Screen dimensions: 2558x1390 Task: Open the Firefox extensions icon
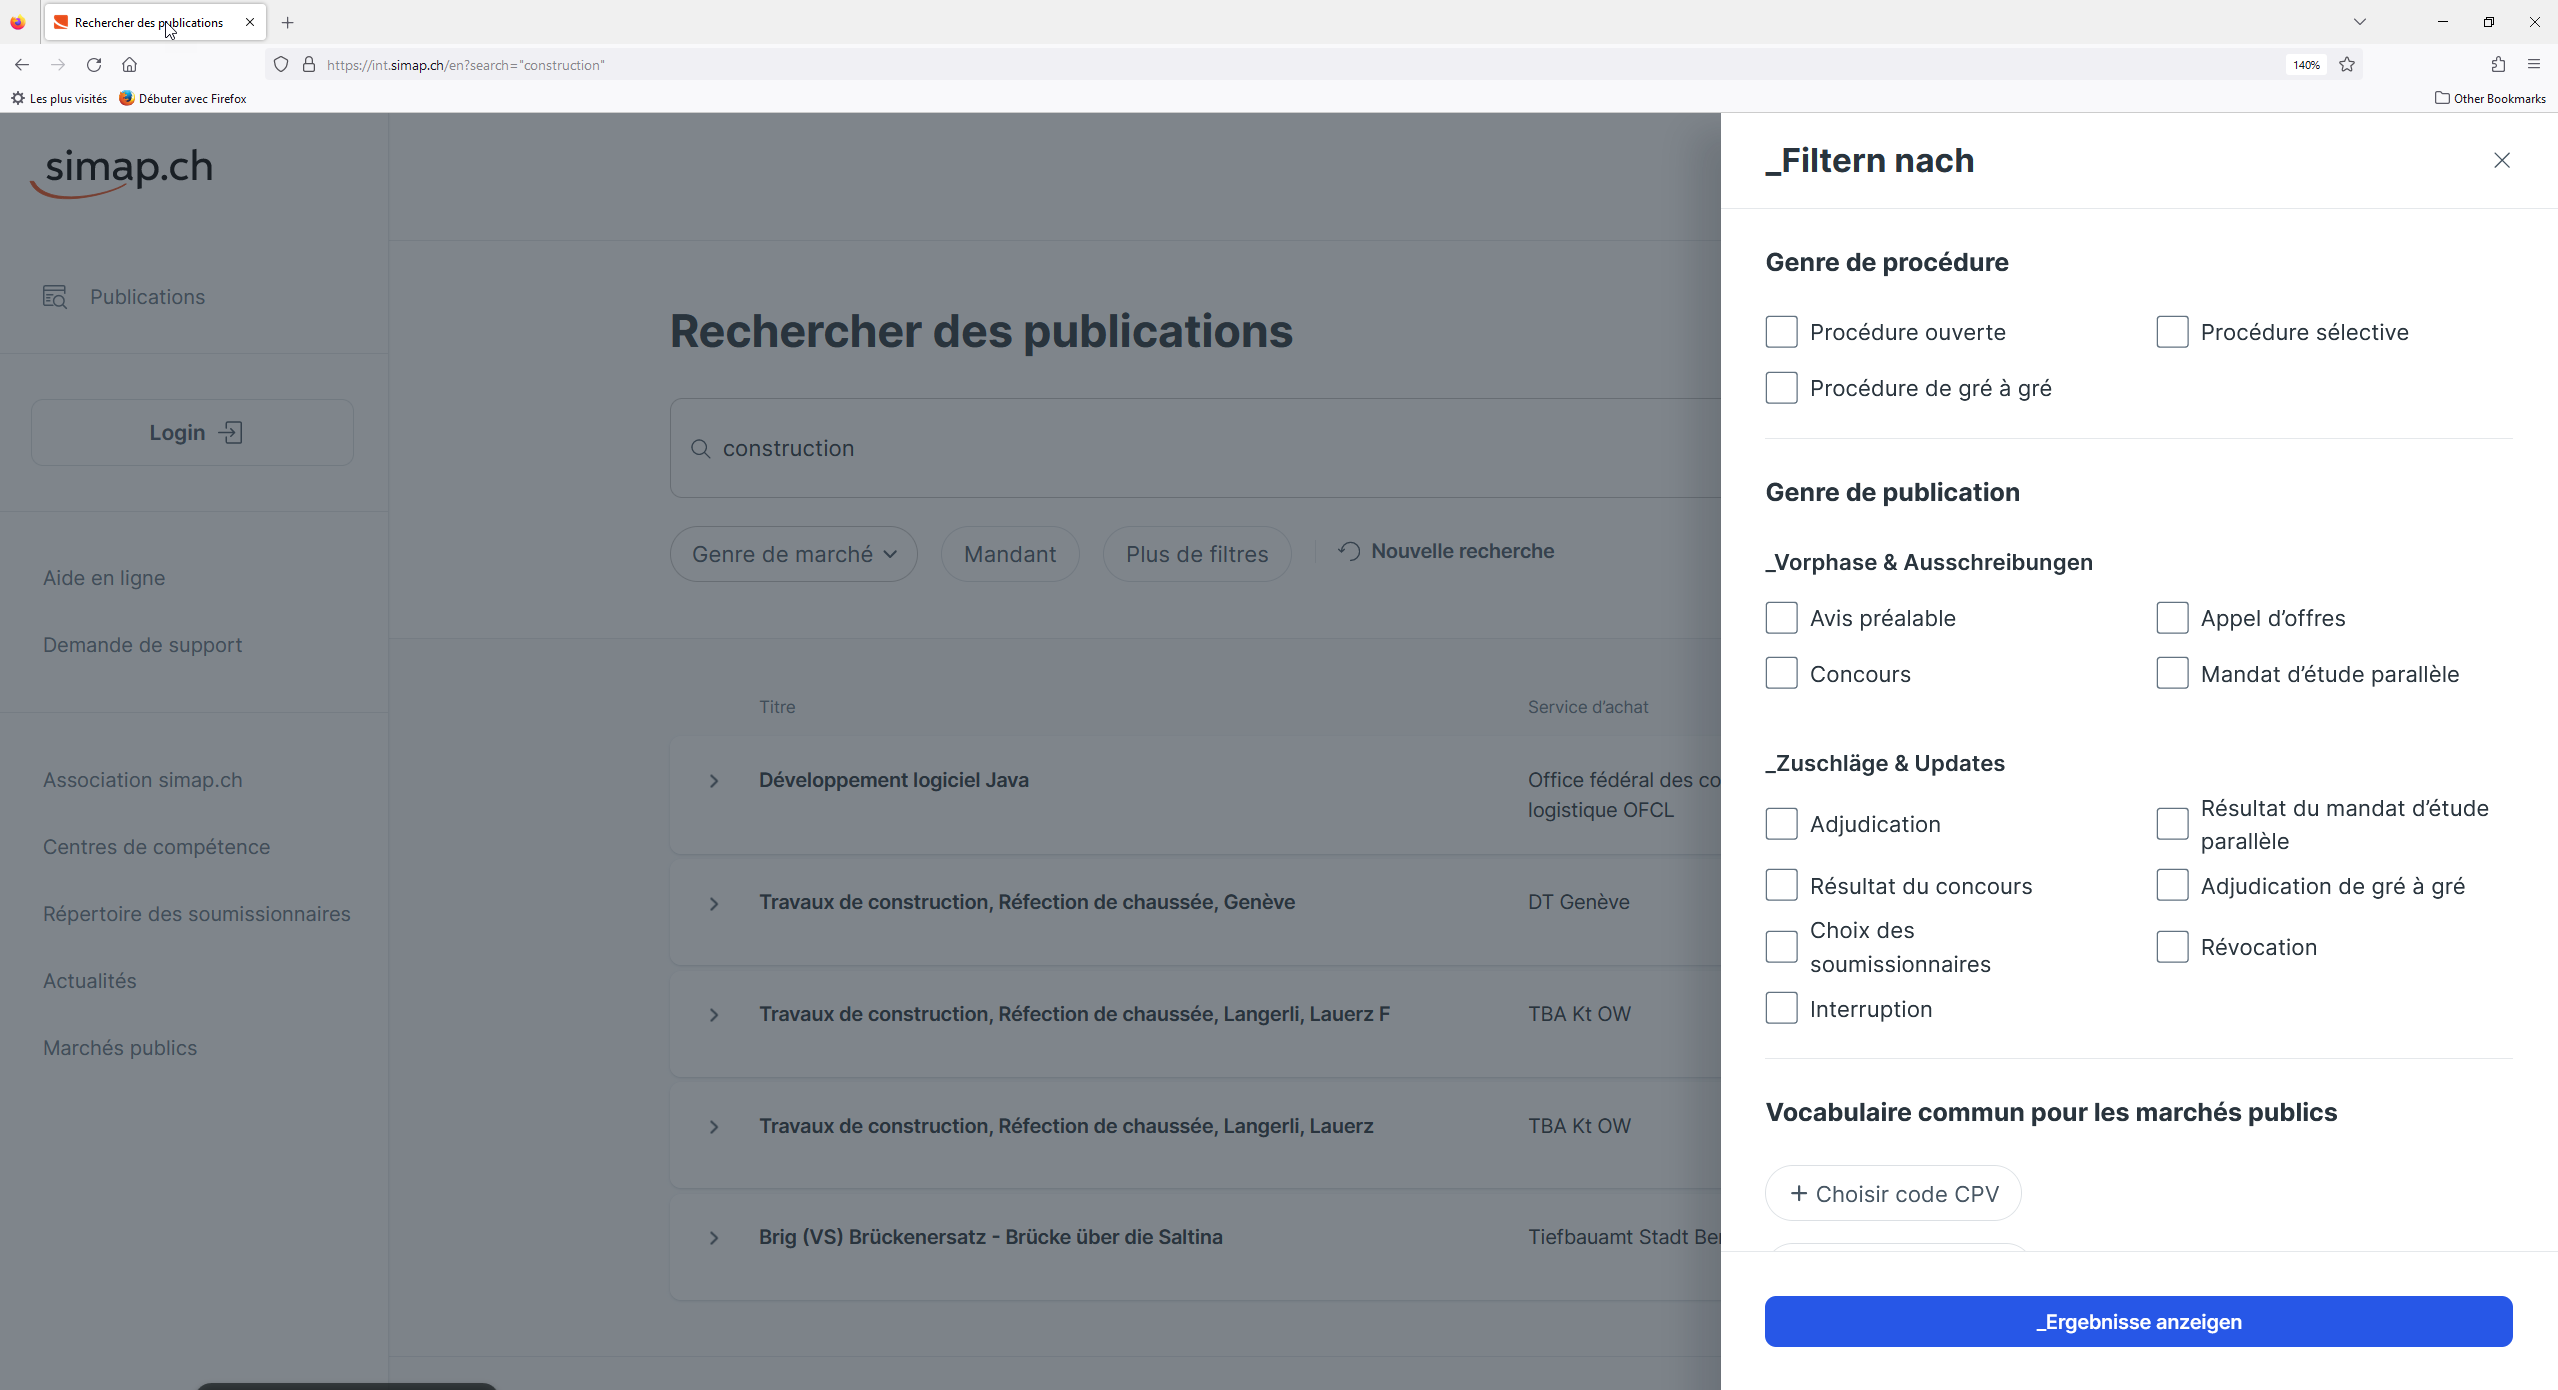pyautogui.click(x=2498, y=65)
